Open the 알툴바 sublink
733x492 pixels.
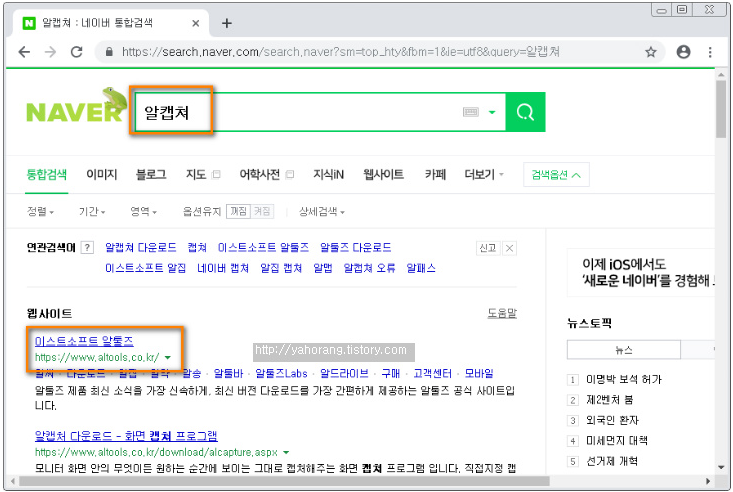coord(229,373)
